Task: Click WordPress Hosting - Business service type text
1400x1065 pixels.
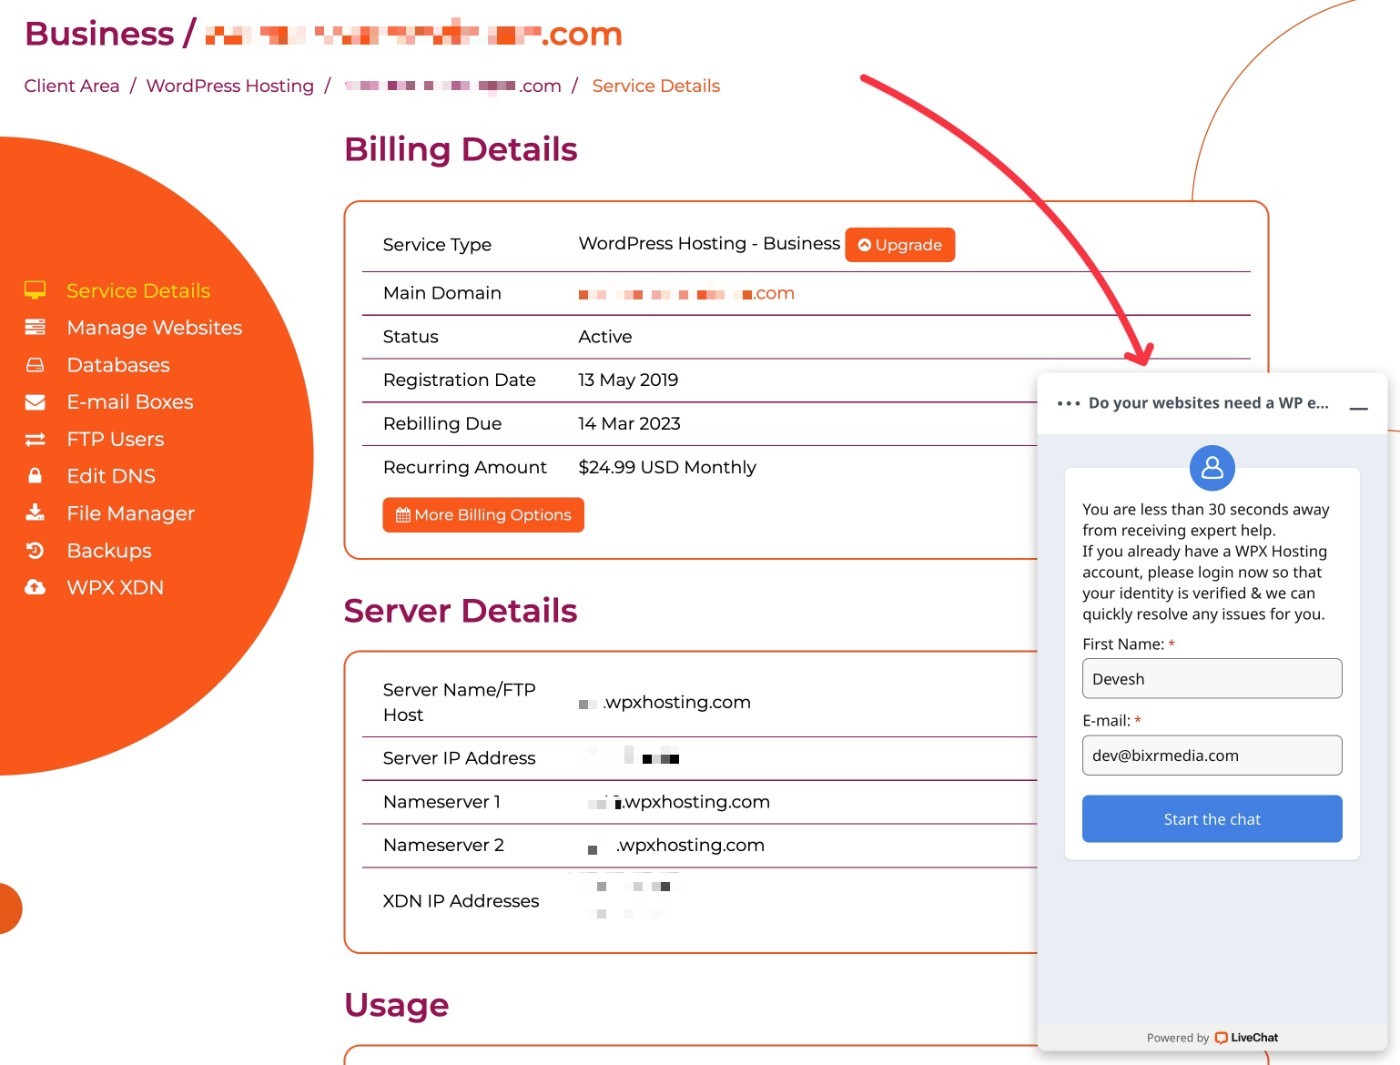Action: click(x=709, y=244)
